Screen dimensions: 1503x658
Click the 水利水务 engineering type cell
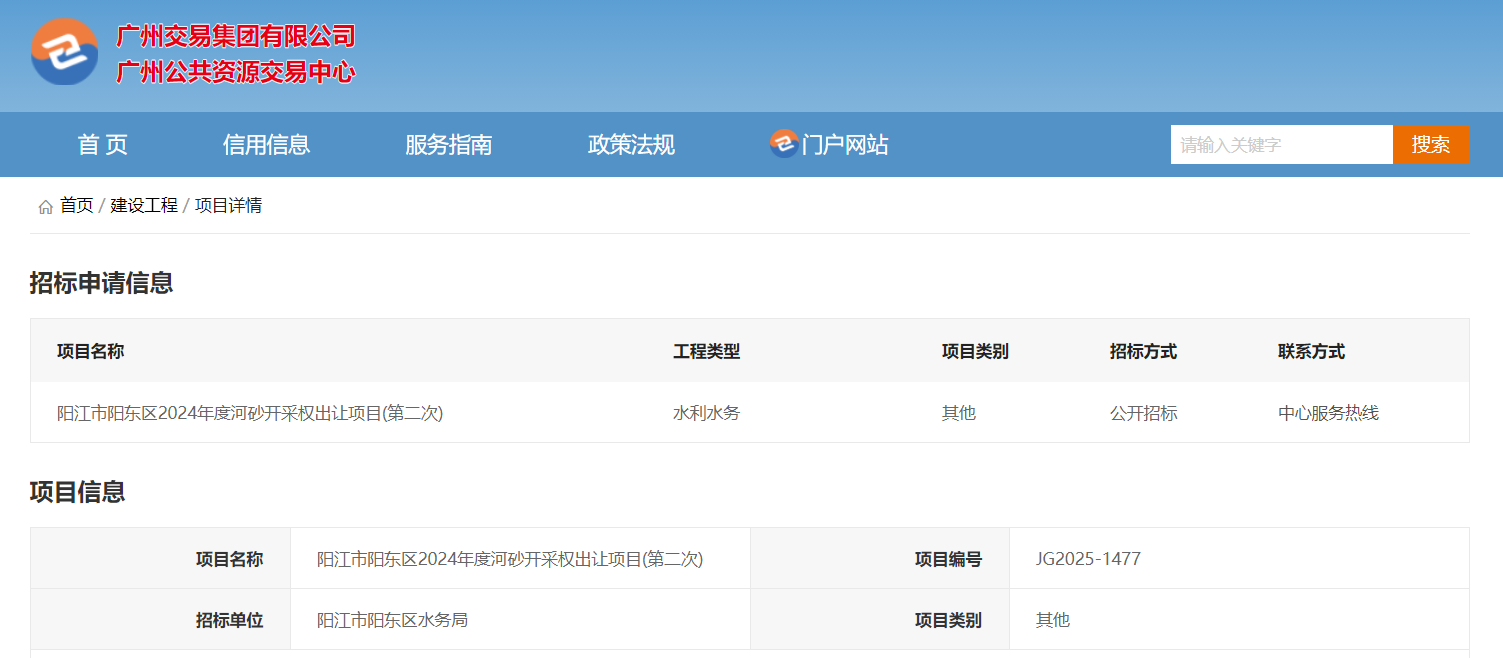pos(706,413)
